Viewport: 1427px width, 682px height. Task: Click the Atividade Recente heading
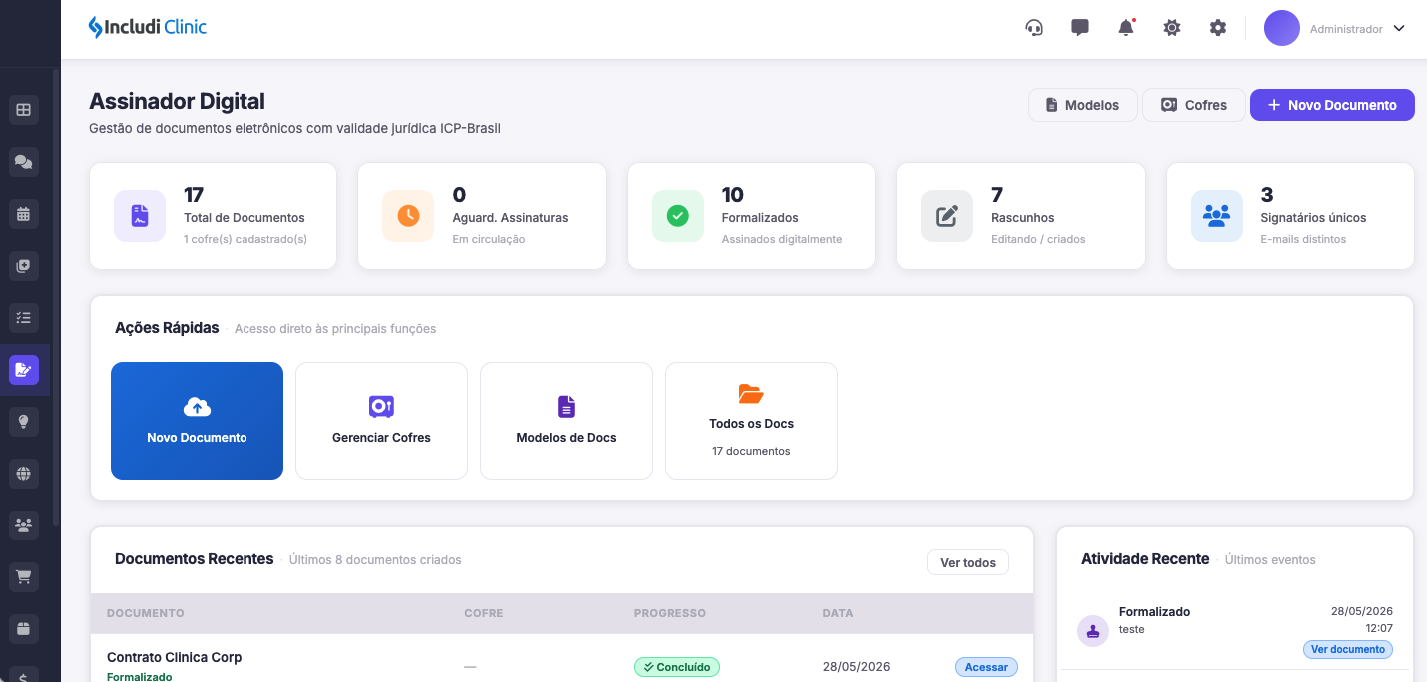pos(1145,559)
